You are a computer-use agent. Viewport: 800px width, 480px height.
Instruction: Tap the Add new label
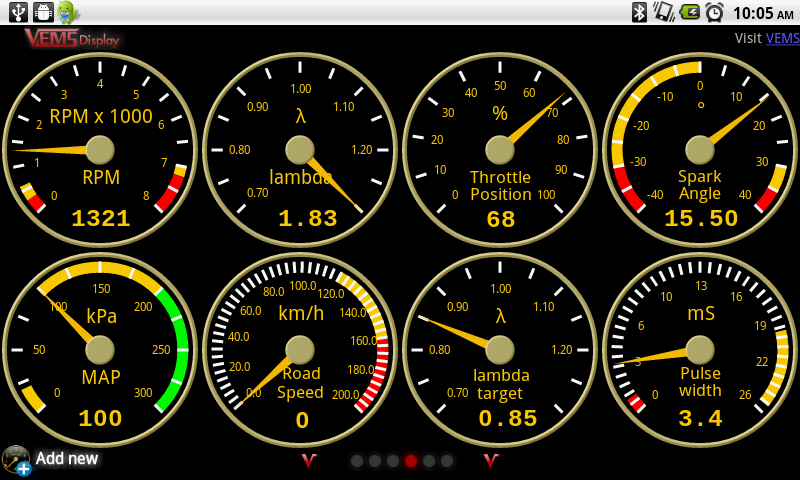tap(67, 459)
